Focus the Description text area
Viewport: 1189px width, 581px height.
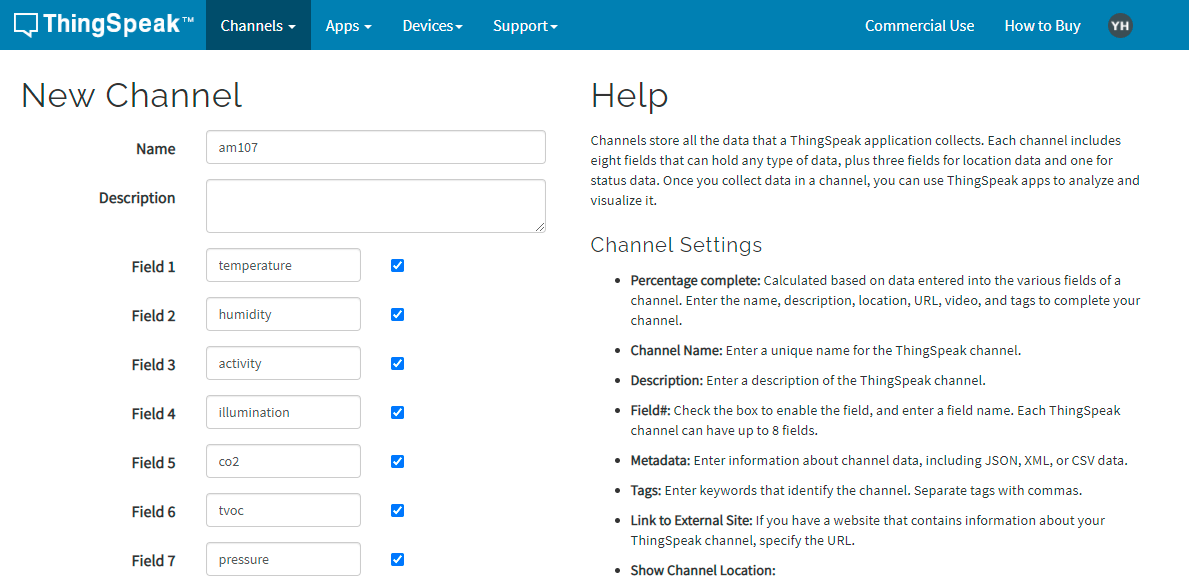(x=376, y=206)
